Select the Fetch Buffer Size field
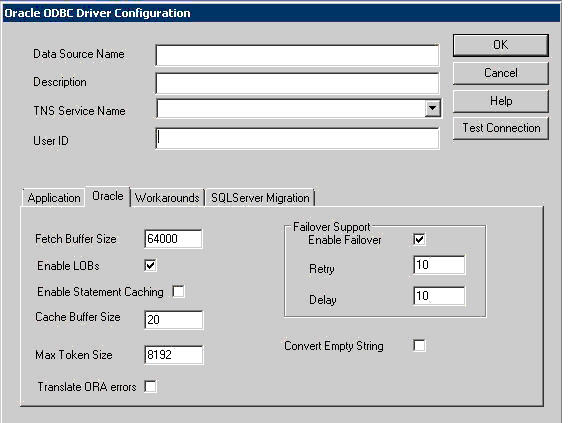Screen dimensions: 569x423 [x=173, y=239]
